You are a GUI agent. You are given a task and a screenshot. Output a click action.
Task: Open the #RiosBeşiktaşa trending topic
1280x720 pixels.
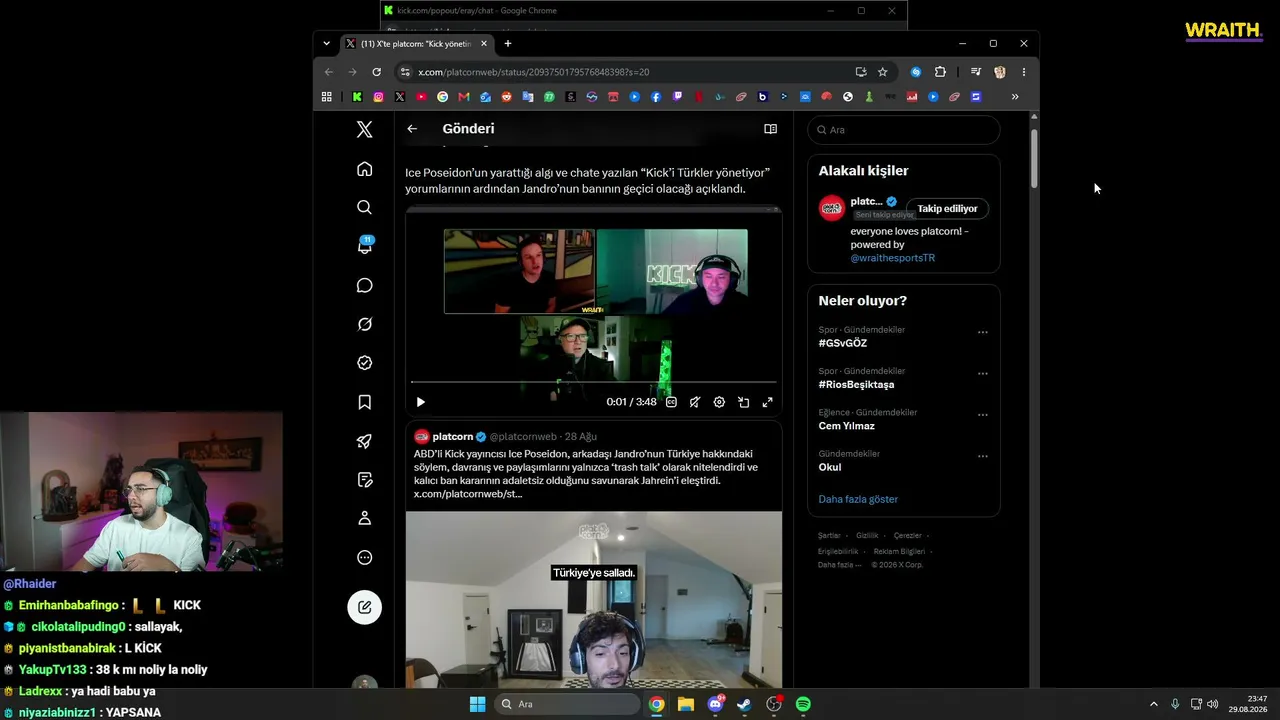pos(856,384)
